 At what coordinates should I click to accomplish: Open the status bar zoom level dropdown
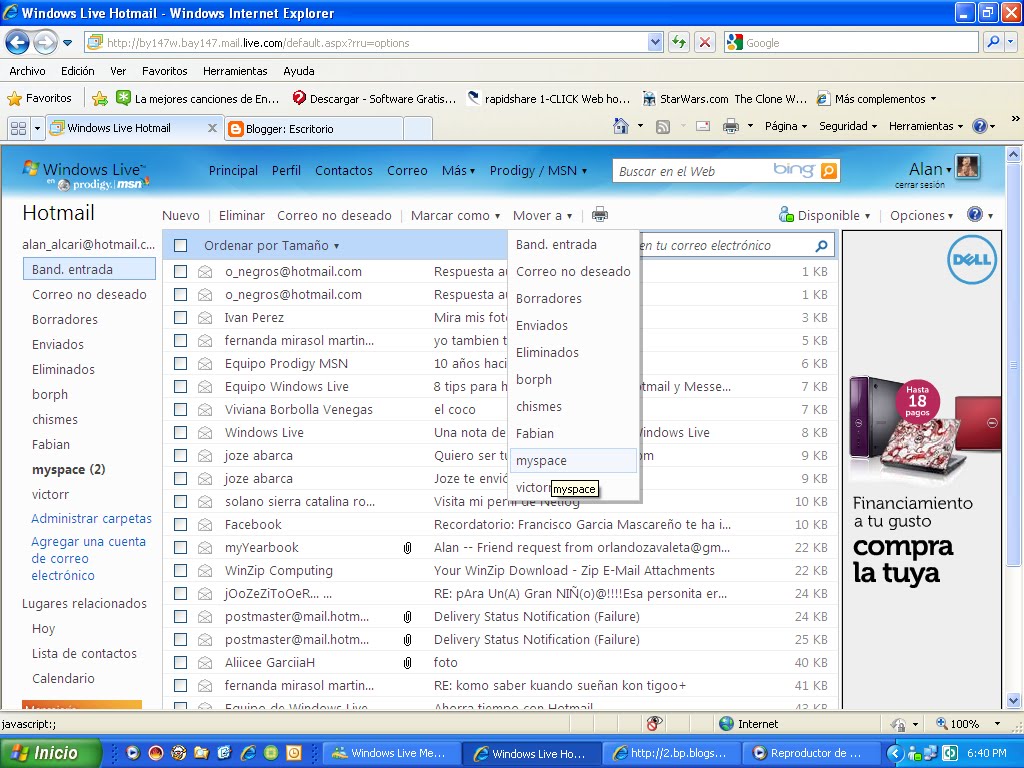pyautogui.click(x=997, y=724)
